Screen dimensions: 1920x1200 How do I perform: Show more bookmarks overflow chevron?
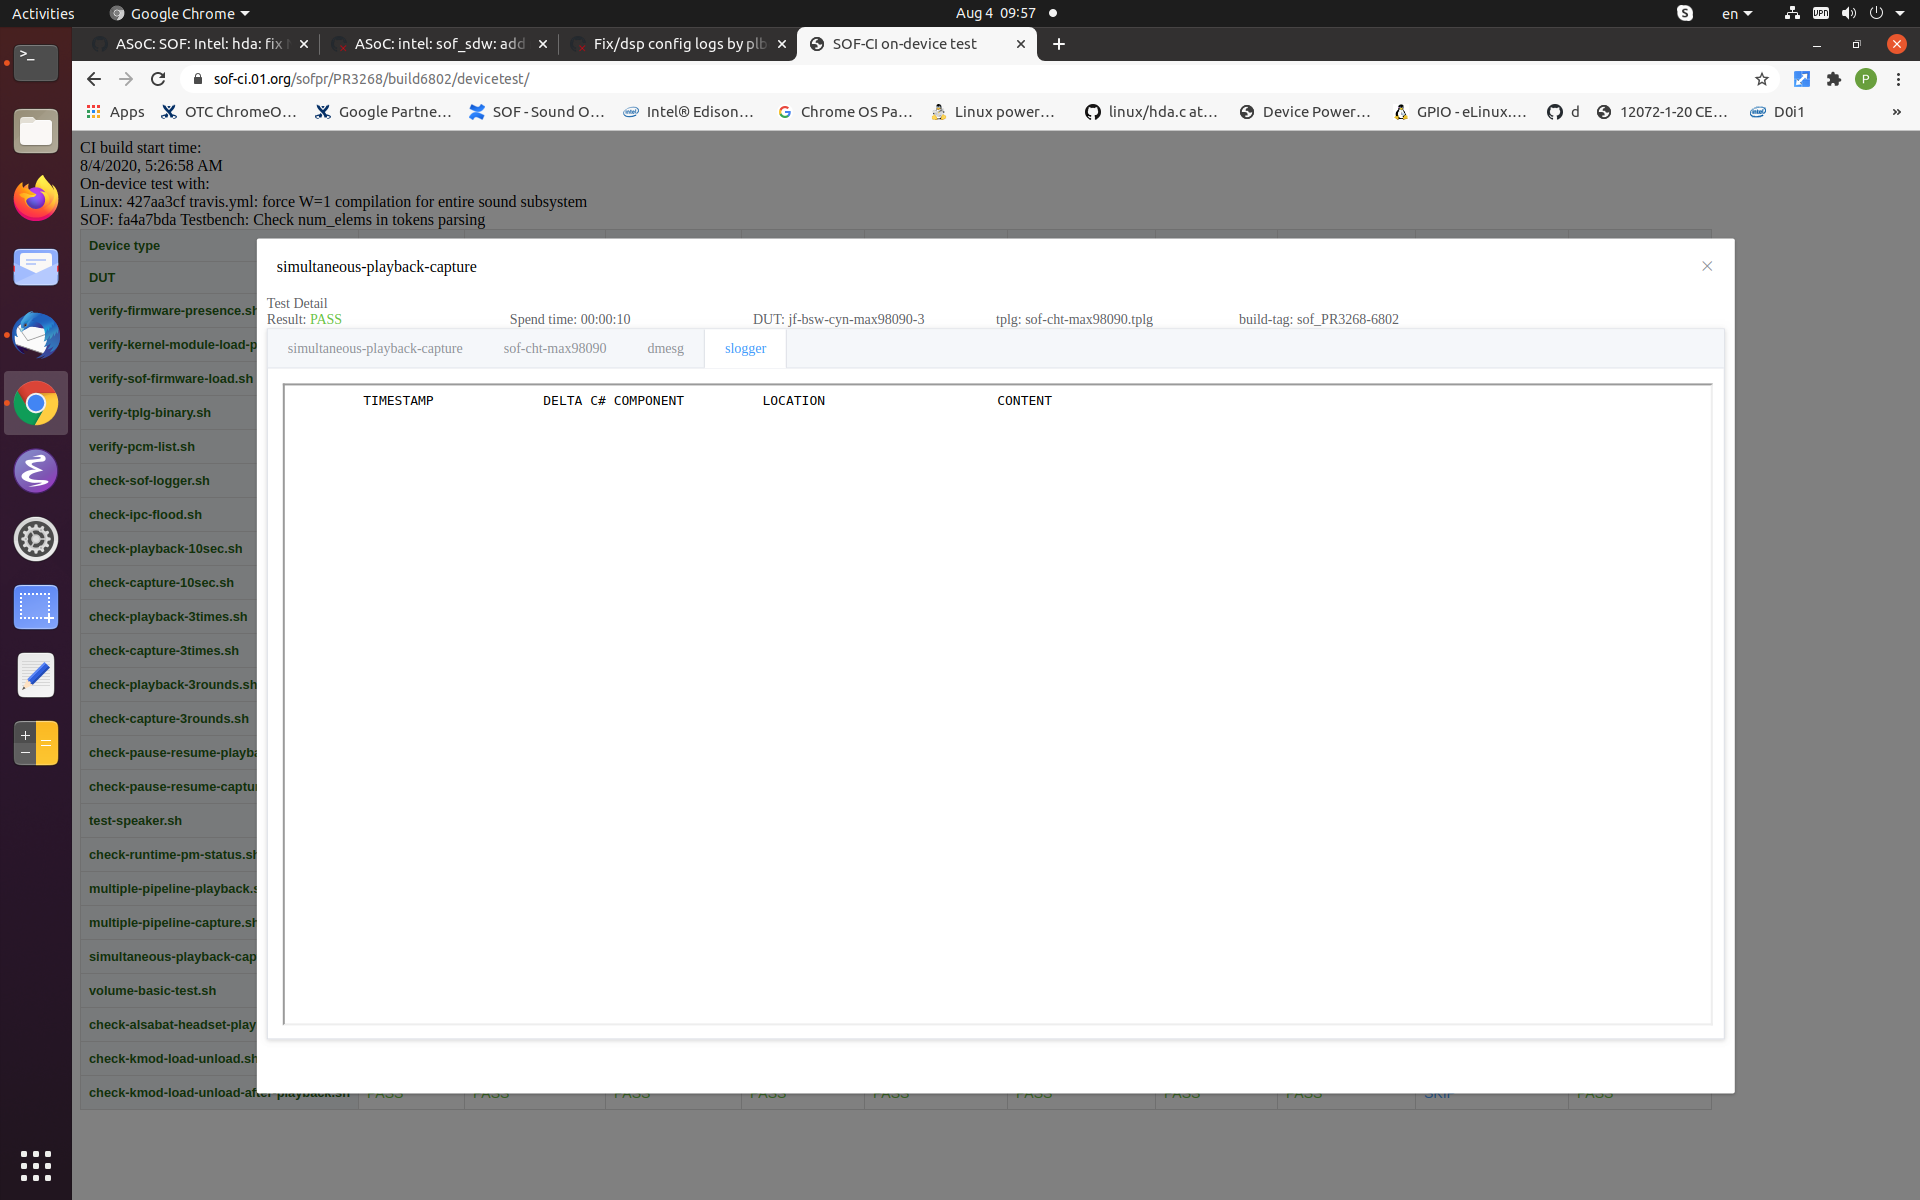pyautogui.click(x=1896, y=112)
